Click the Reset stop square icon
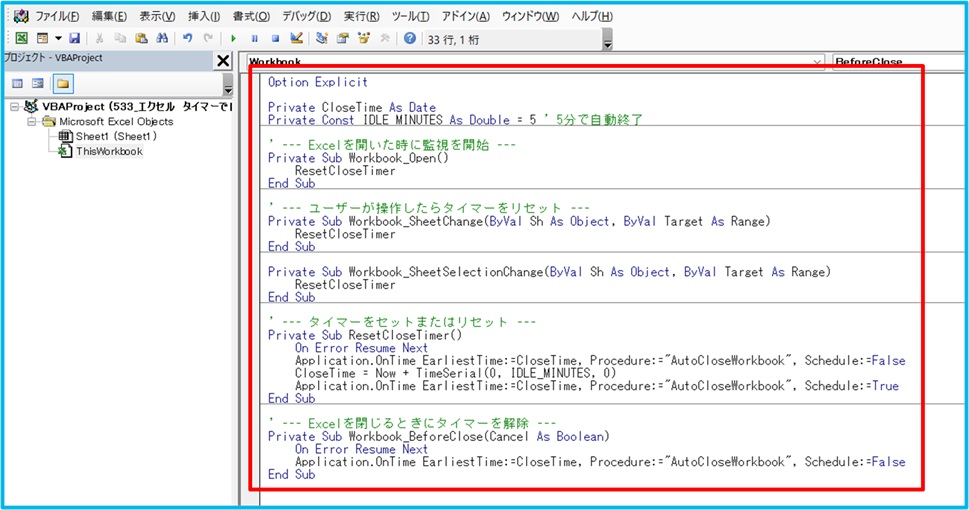The width and height of the screenshot is (969, 510). click(x=275, y=38)
